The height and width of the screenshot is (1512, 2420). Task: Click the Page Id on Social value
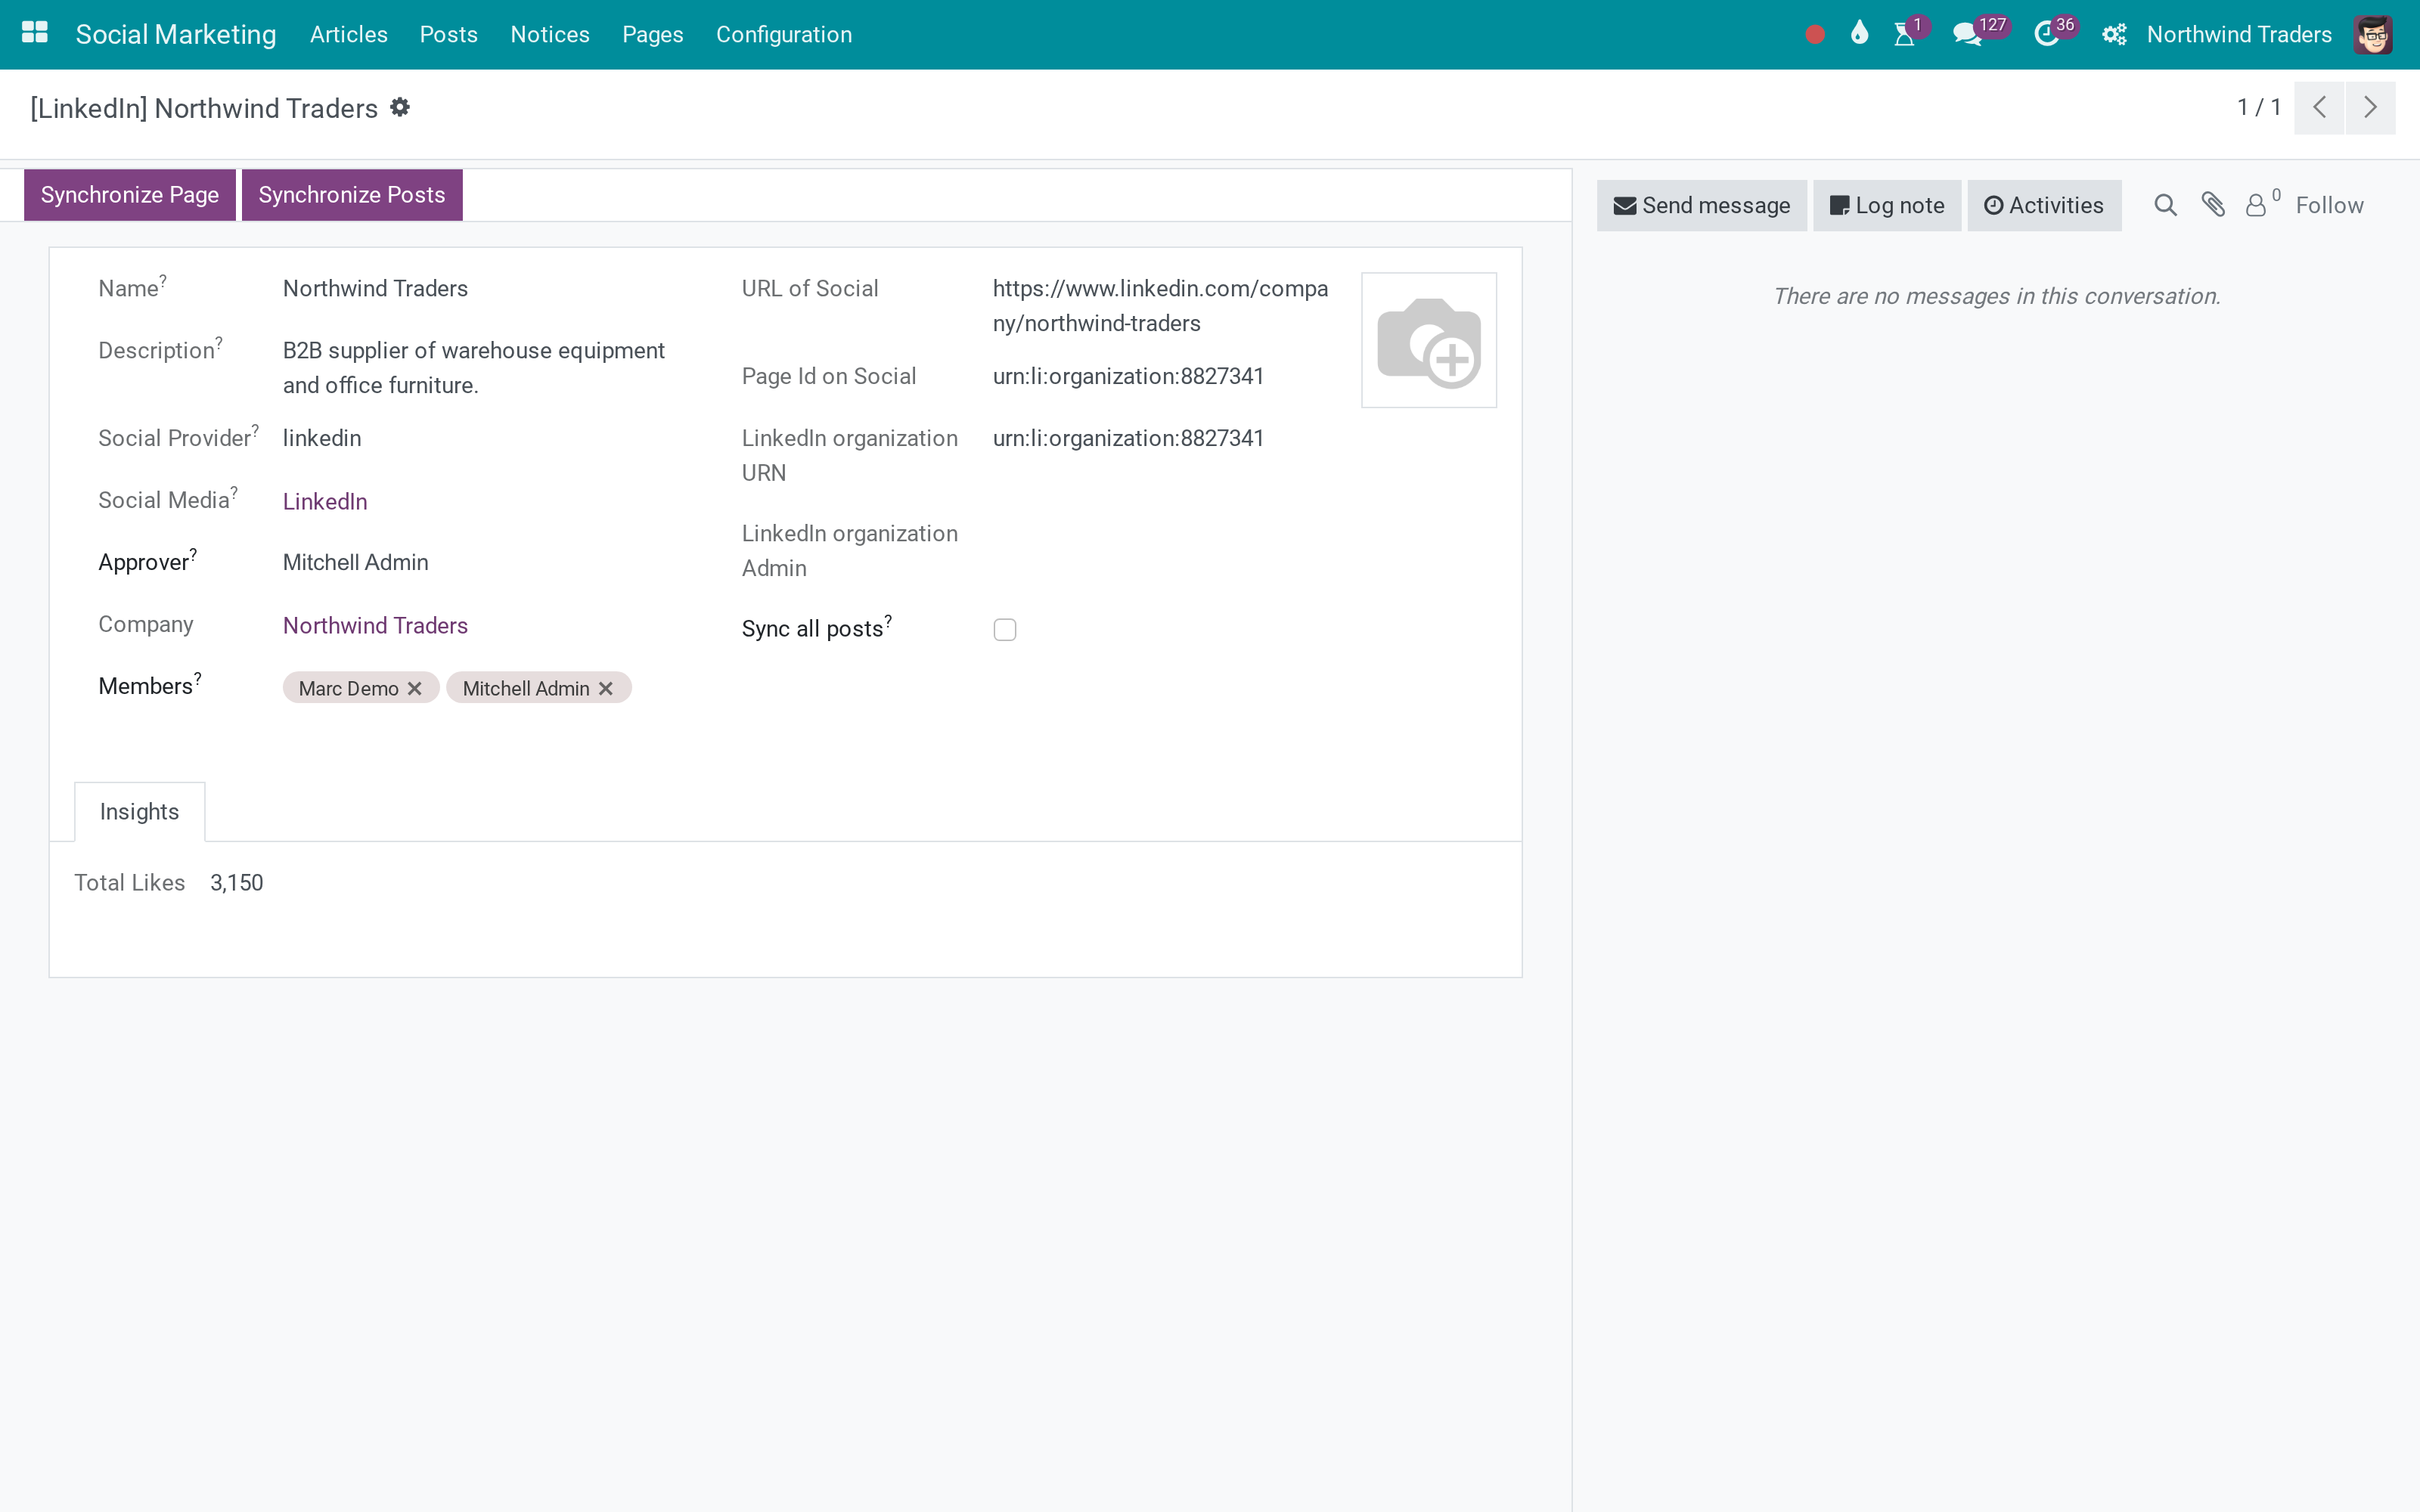point(1128,376)
